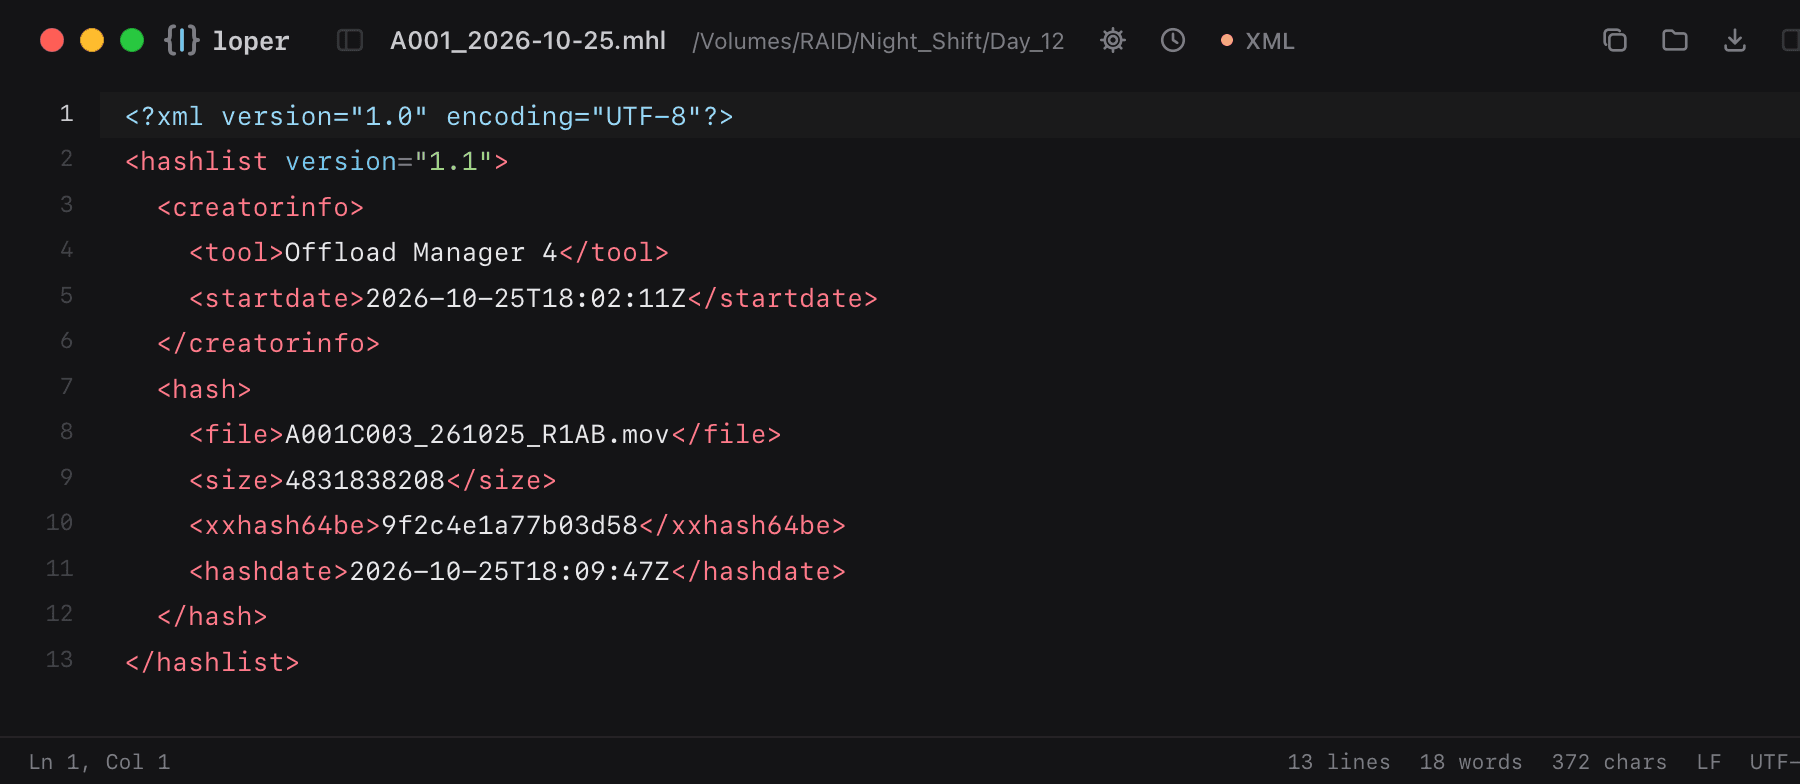The image size is (1800, 784).
Task: Click the opening <creatorinfo> tag on line 3
Action: (260, 207)
